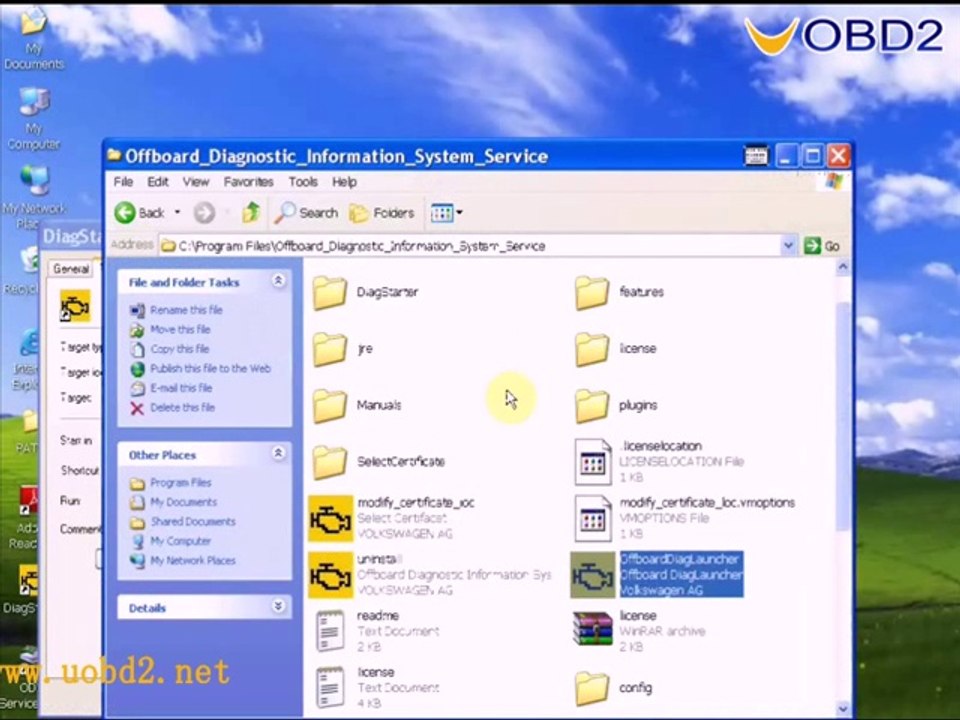Click the Forward navigation arrow
The height and width of the screenshot is (720, 960).
(x=204, y=212)
